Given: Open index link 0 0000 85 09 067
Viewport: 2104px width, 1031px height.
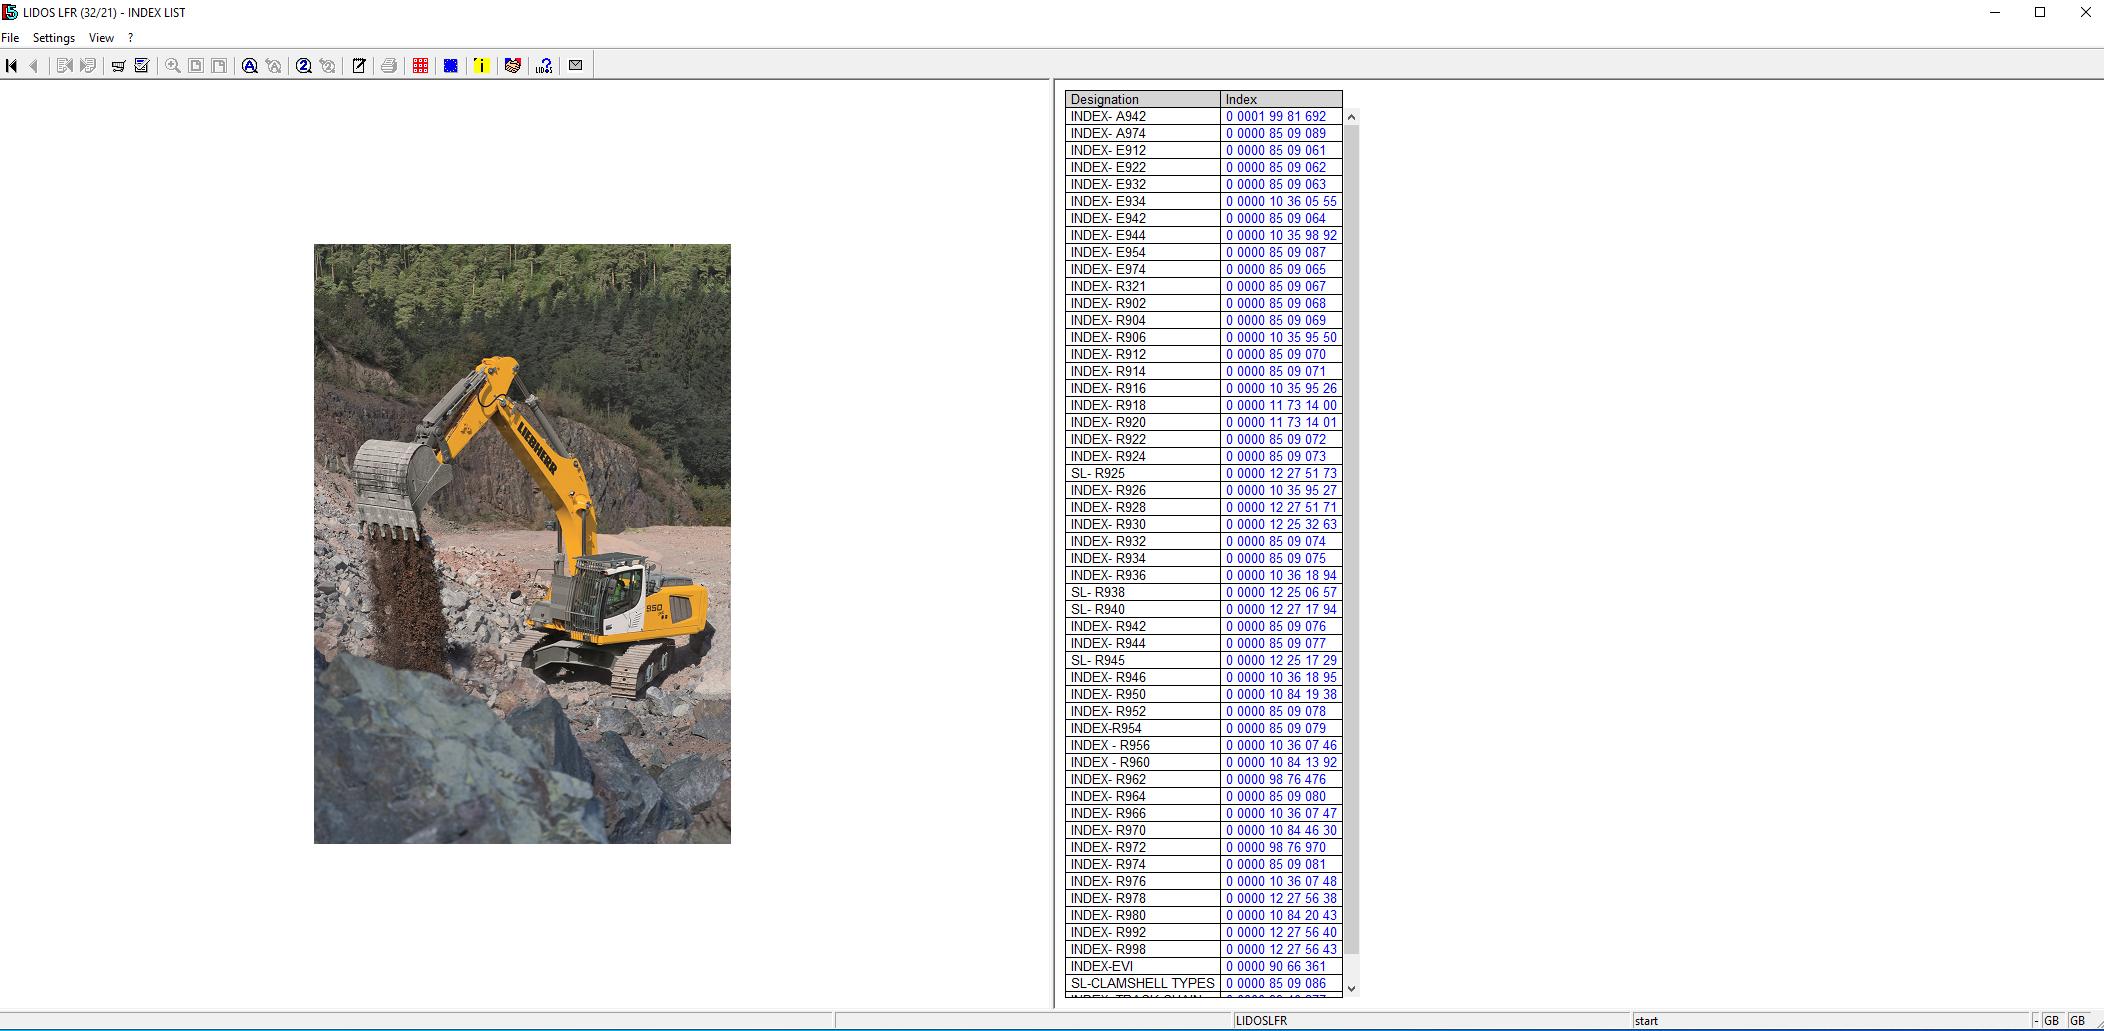Looking at the screenshot, I should pyautogui.click(x=1276, y=286).
